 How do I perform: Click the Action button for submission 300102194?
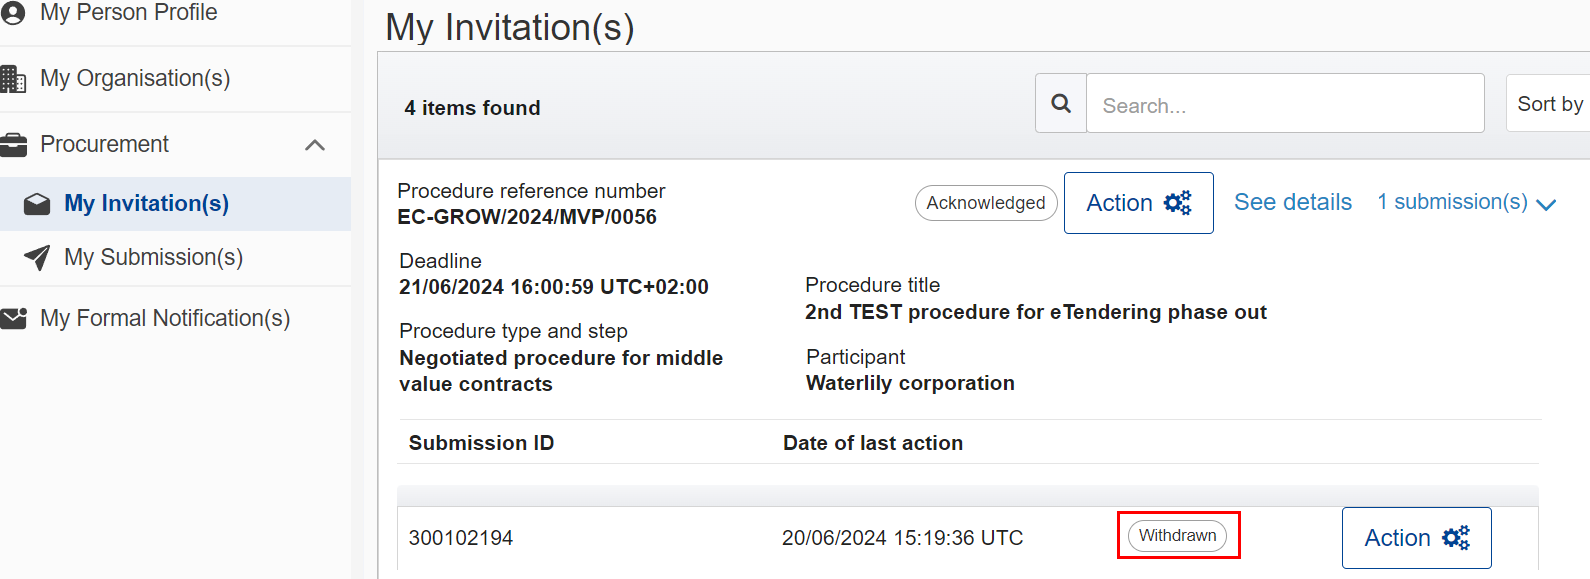coord(1416,538)
